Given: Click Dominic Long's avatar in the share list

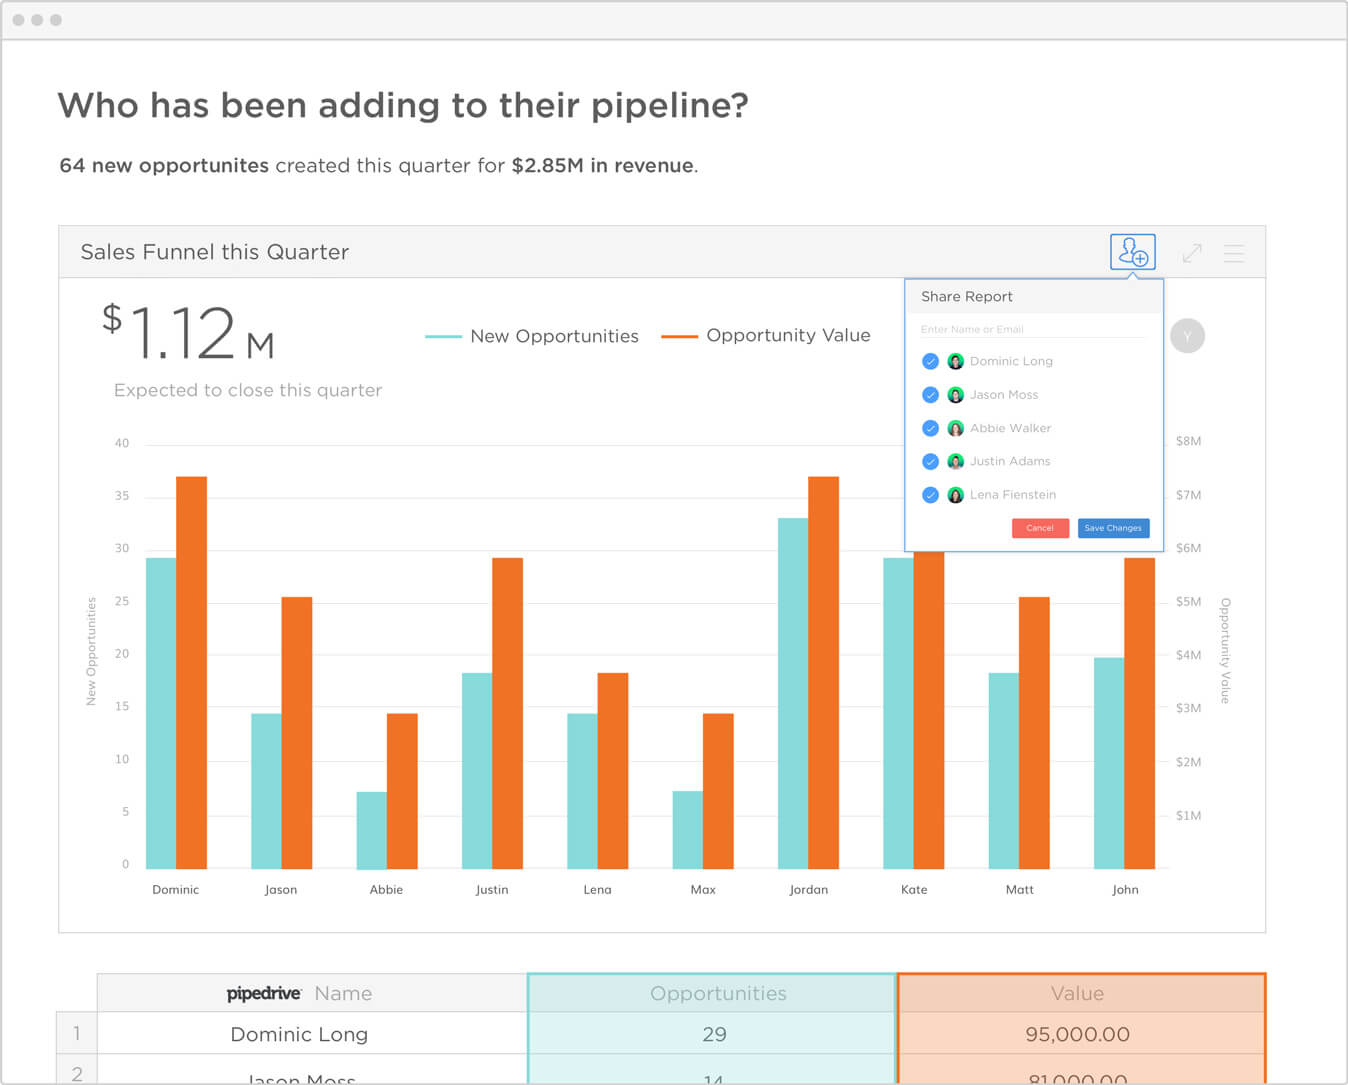Looking at the screenshot, I should click(955, 361).
